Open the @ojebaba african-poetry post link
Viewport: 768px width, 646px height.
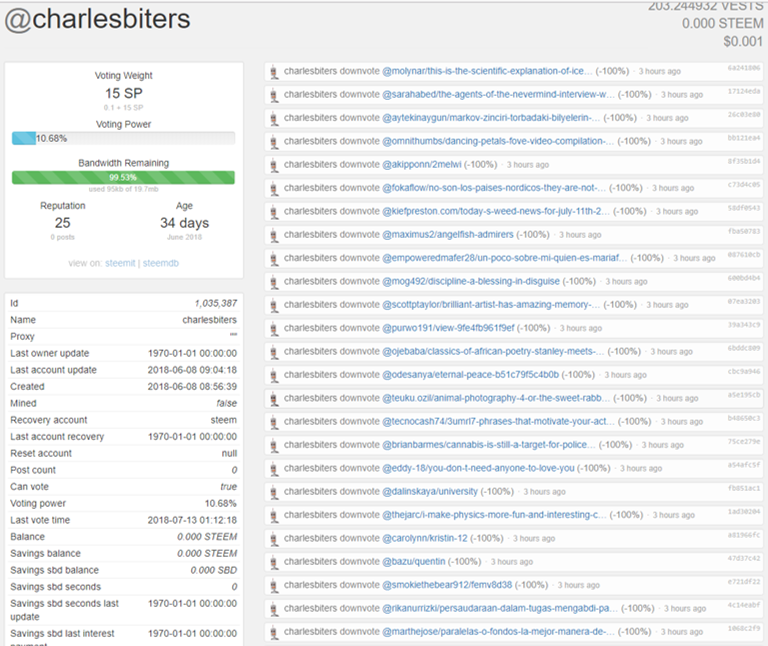[493, 351]
